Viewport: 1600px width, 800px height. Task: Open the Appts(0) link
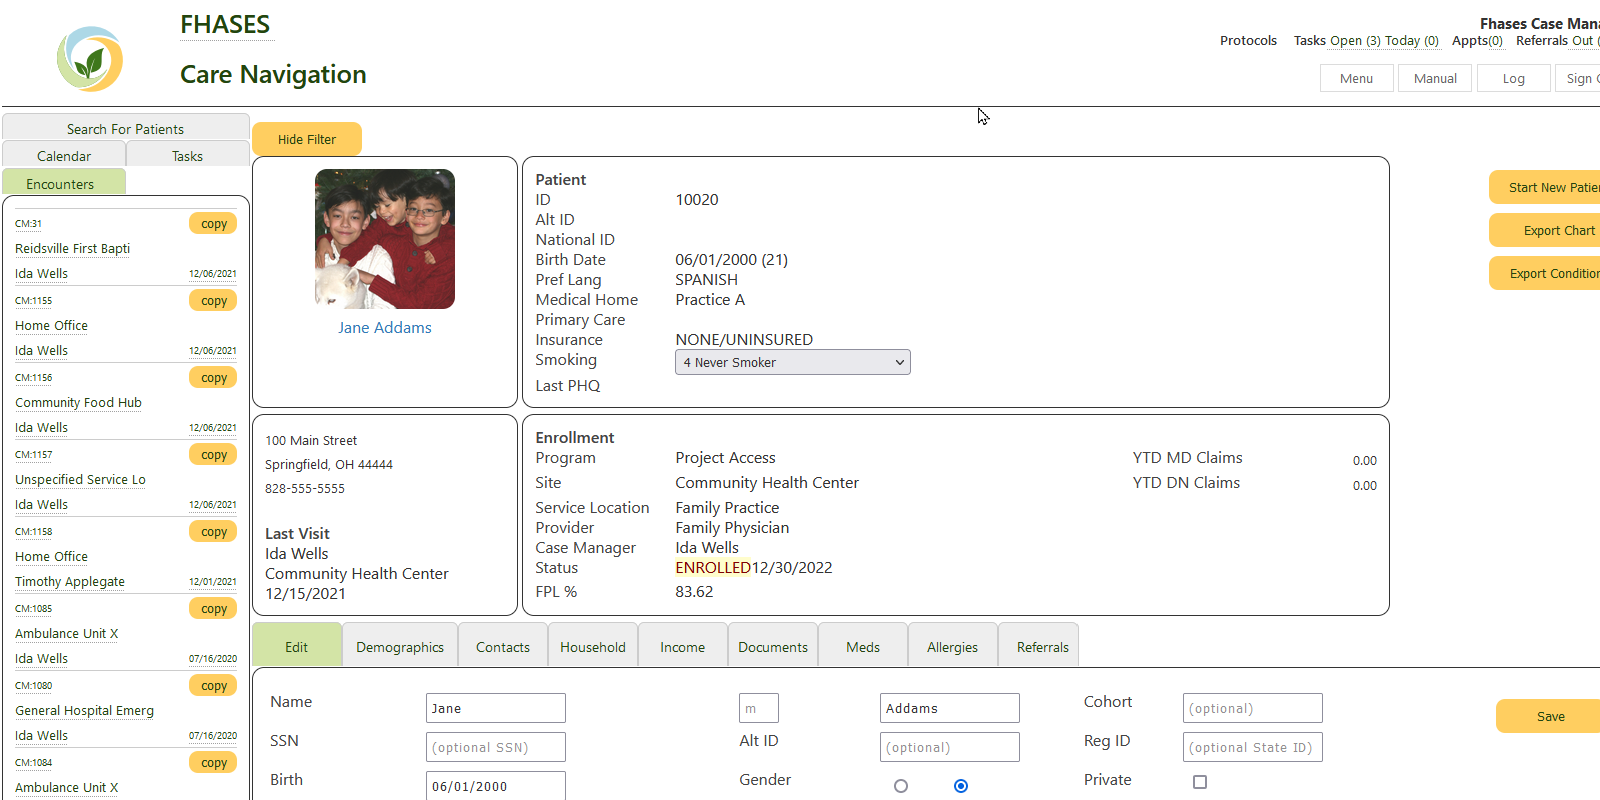pyautogui.click(x=1477, y=41)
